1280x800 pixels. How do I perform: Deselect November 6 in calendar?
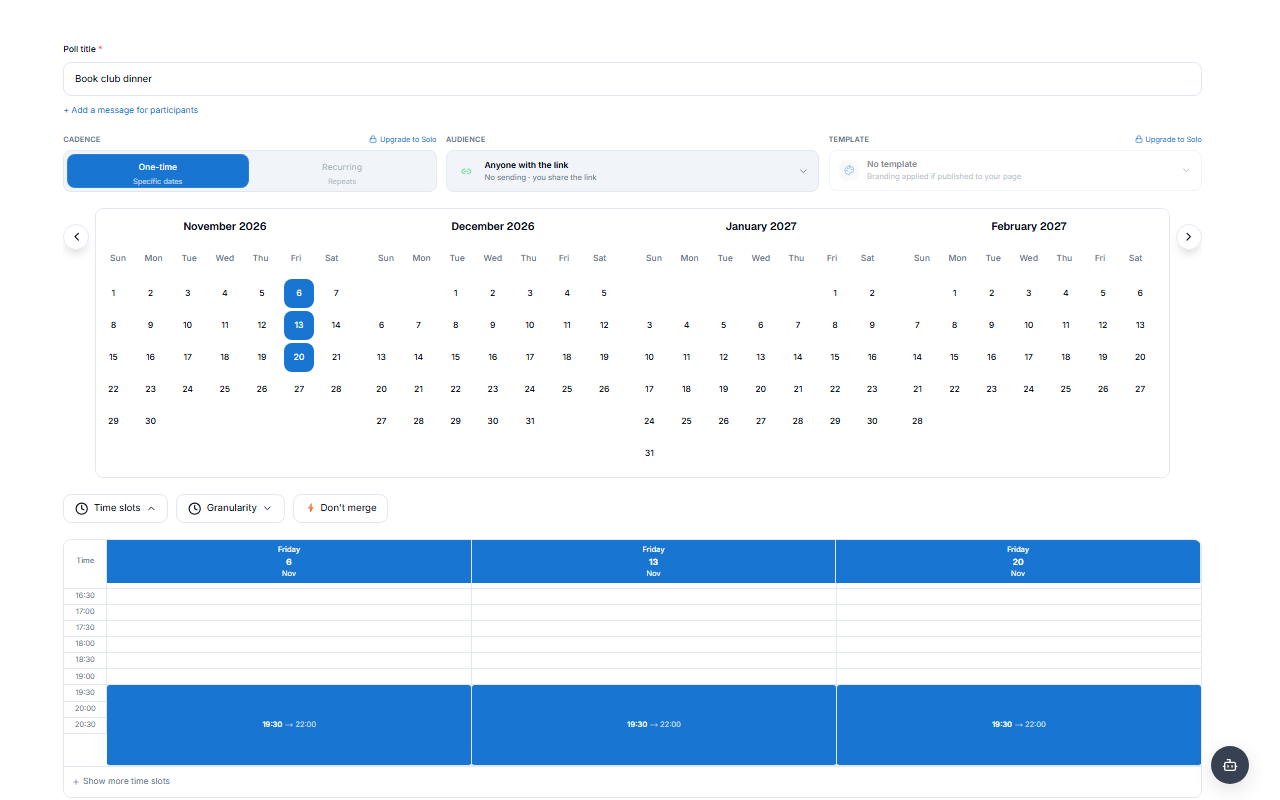(x=299, y=293)
